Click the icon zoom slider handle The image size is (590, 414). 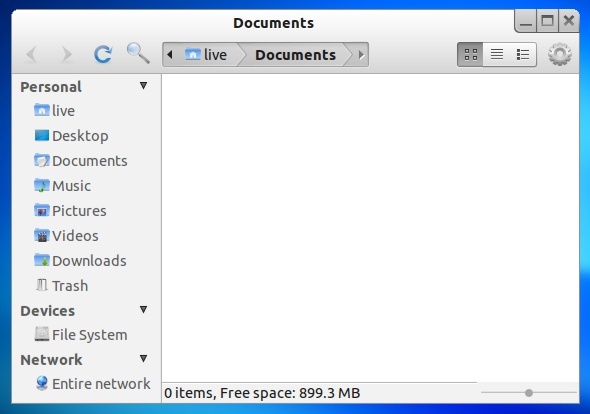(529, 393)
